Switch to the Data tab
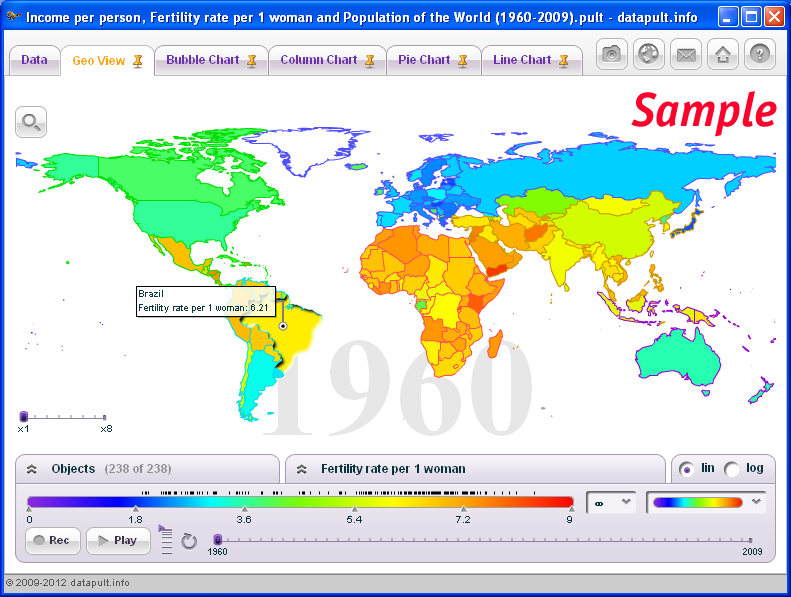The image size is (791, 597). point(34,60)
